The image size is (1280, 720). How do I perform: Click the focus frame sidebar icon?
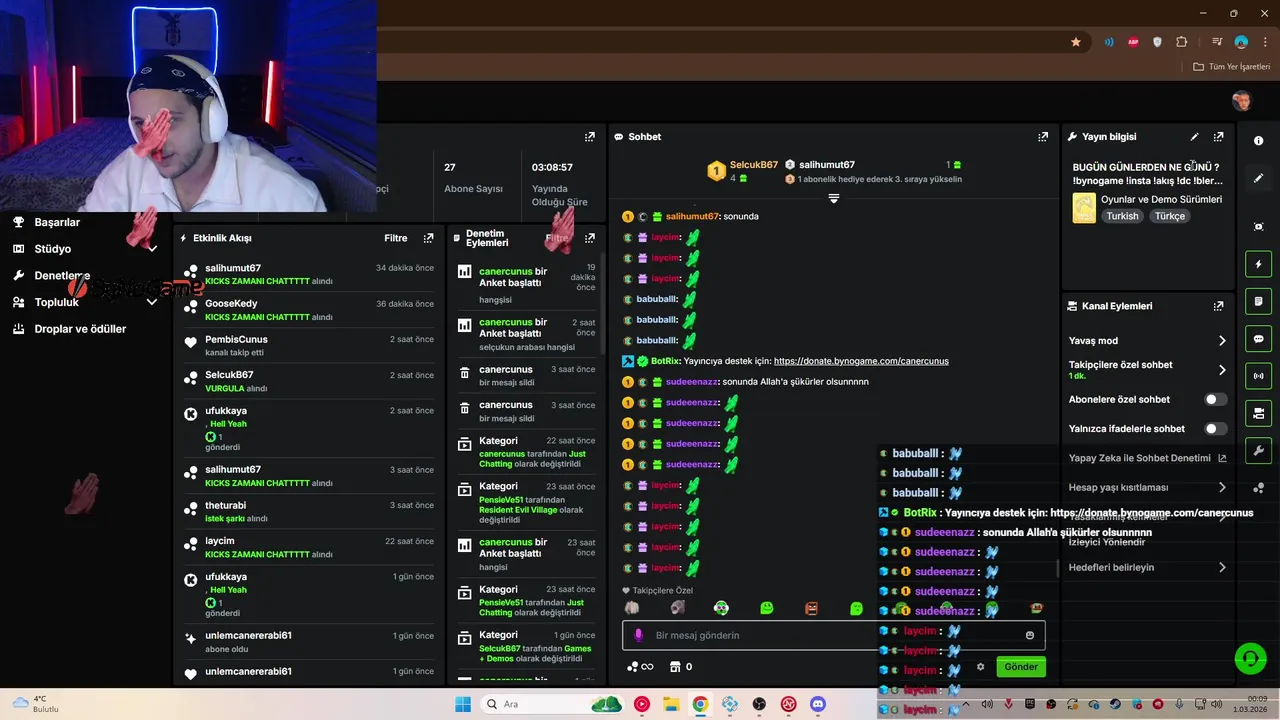(1258, 227)
